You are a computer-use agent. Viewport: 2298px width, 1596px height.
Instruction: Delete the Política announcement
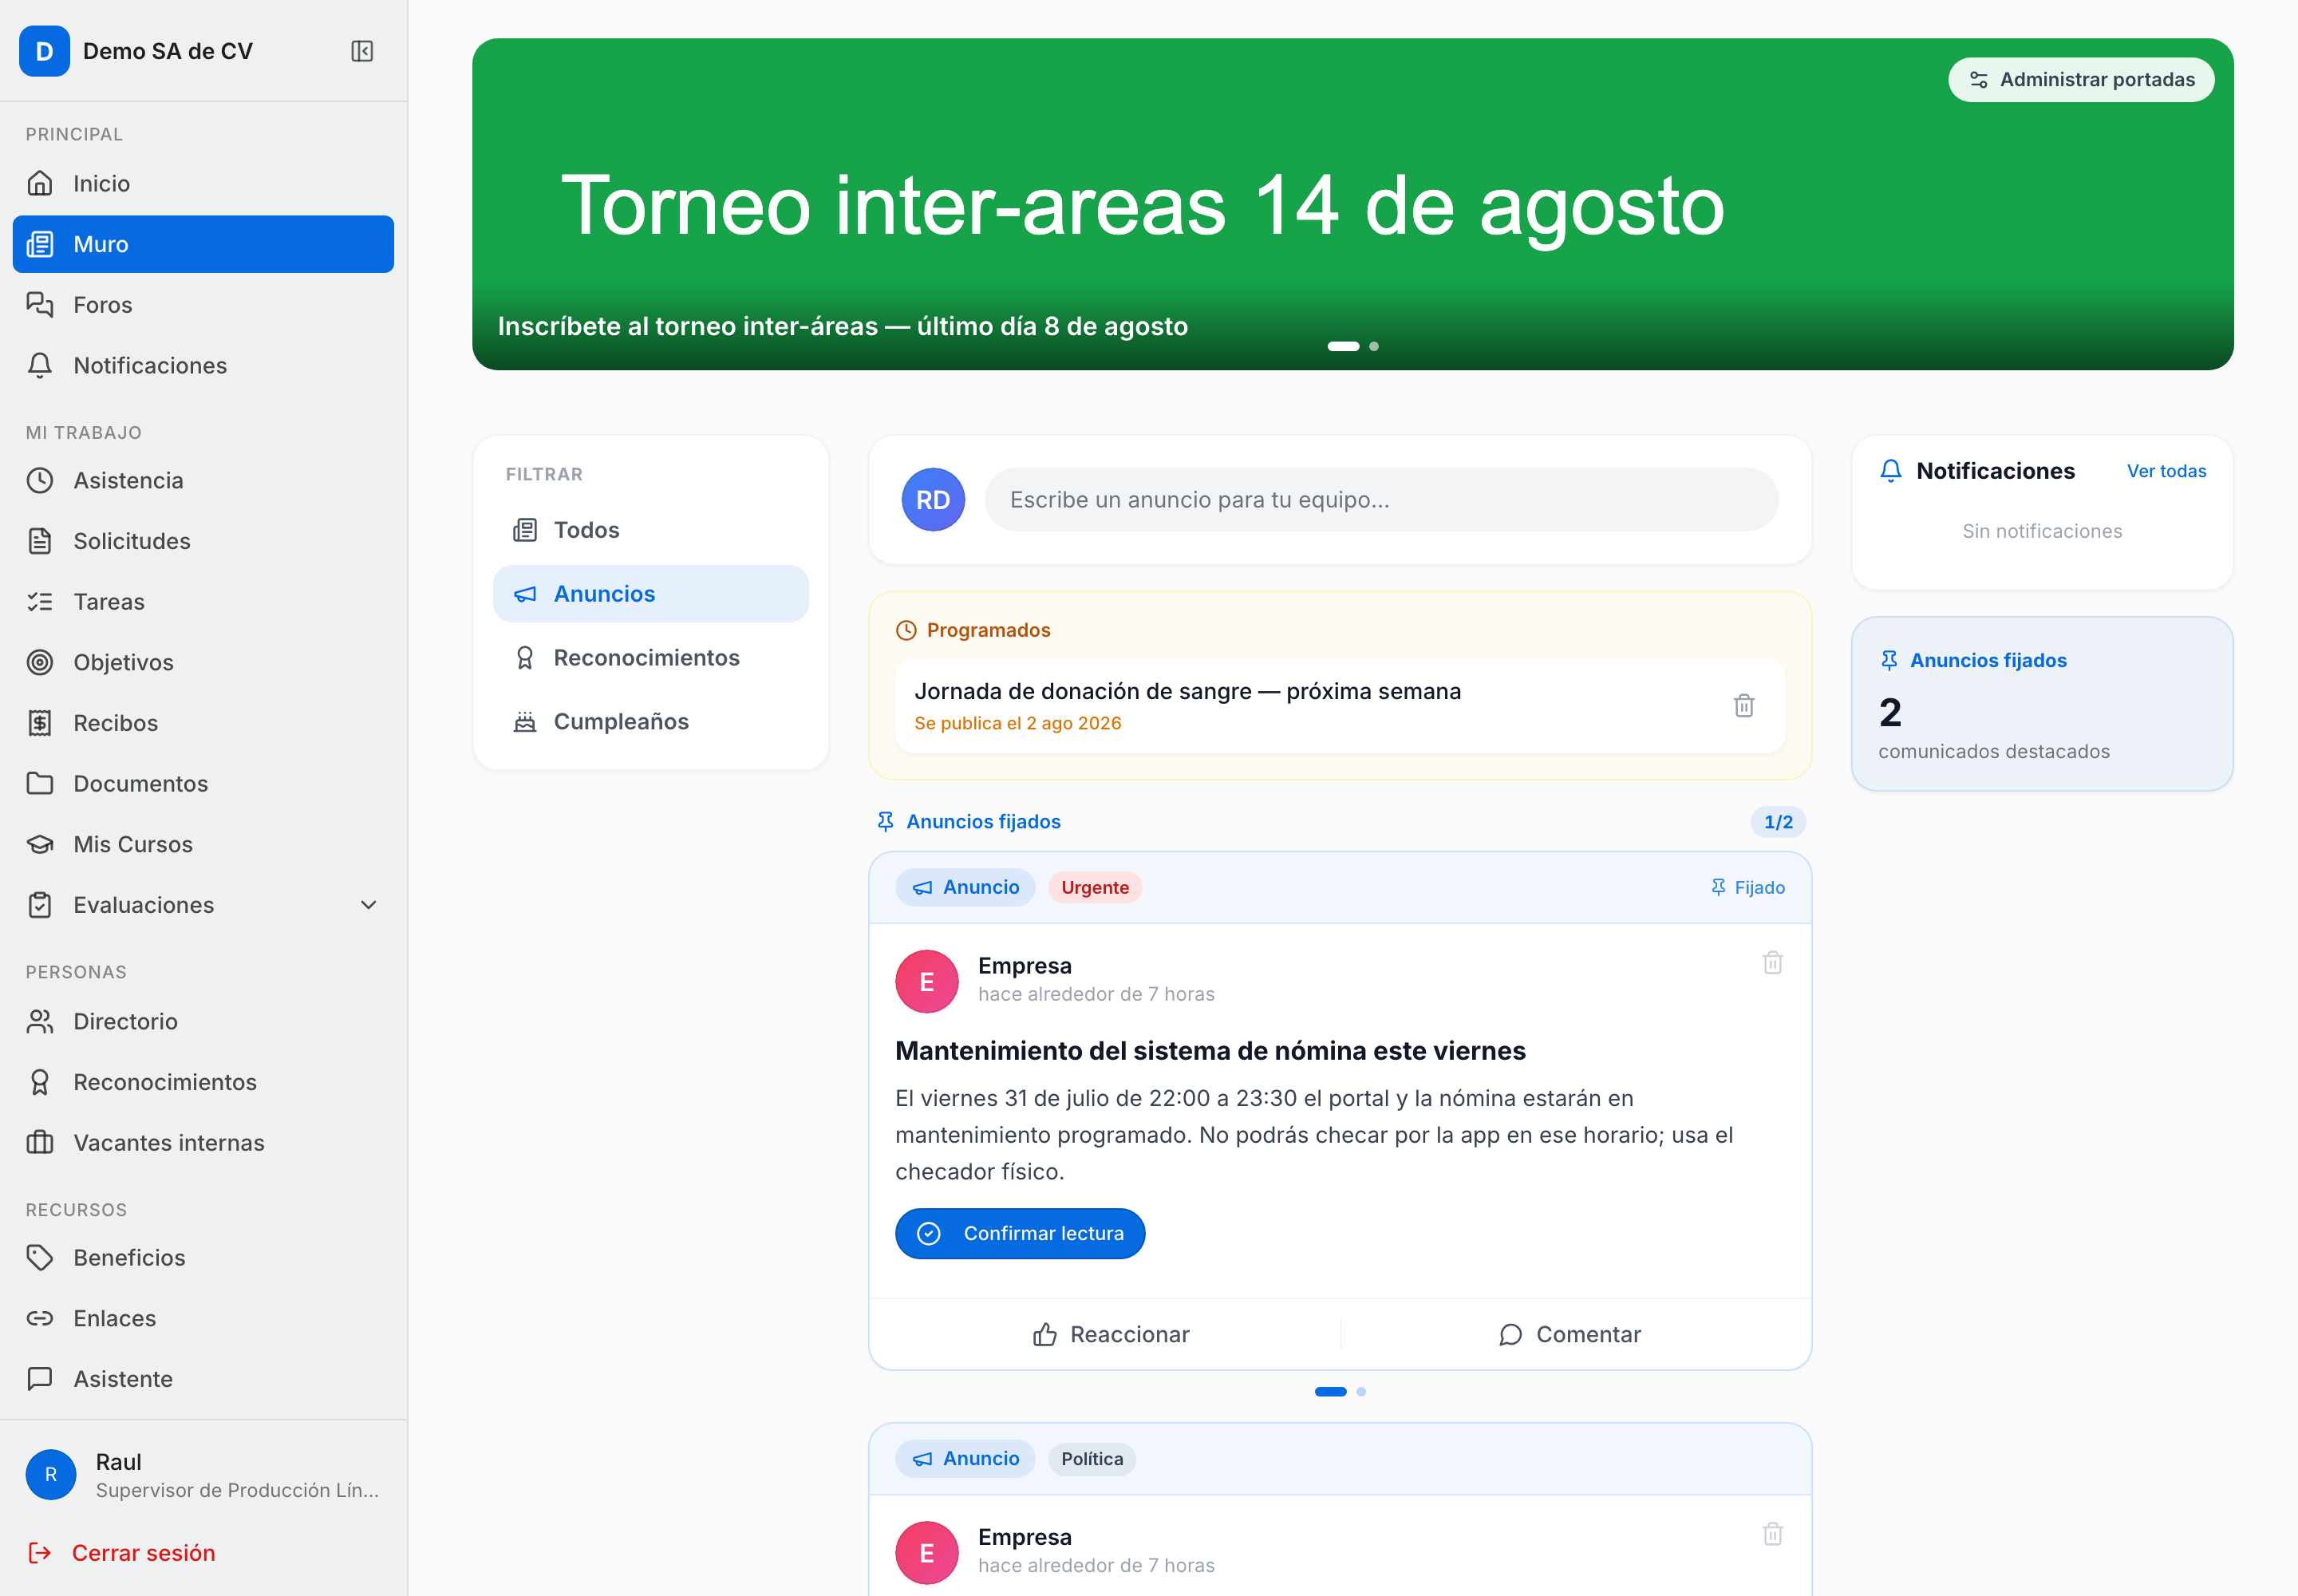tap(1773, 1535)
